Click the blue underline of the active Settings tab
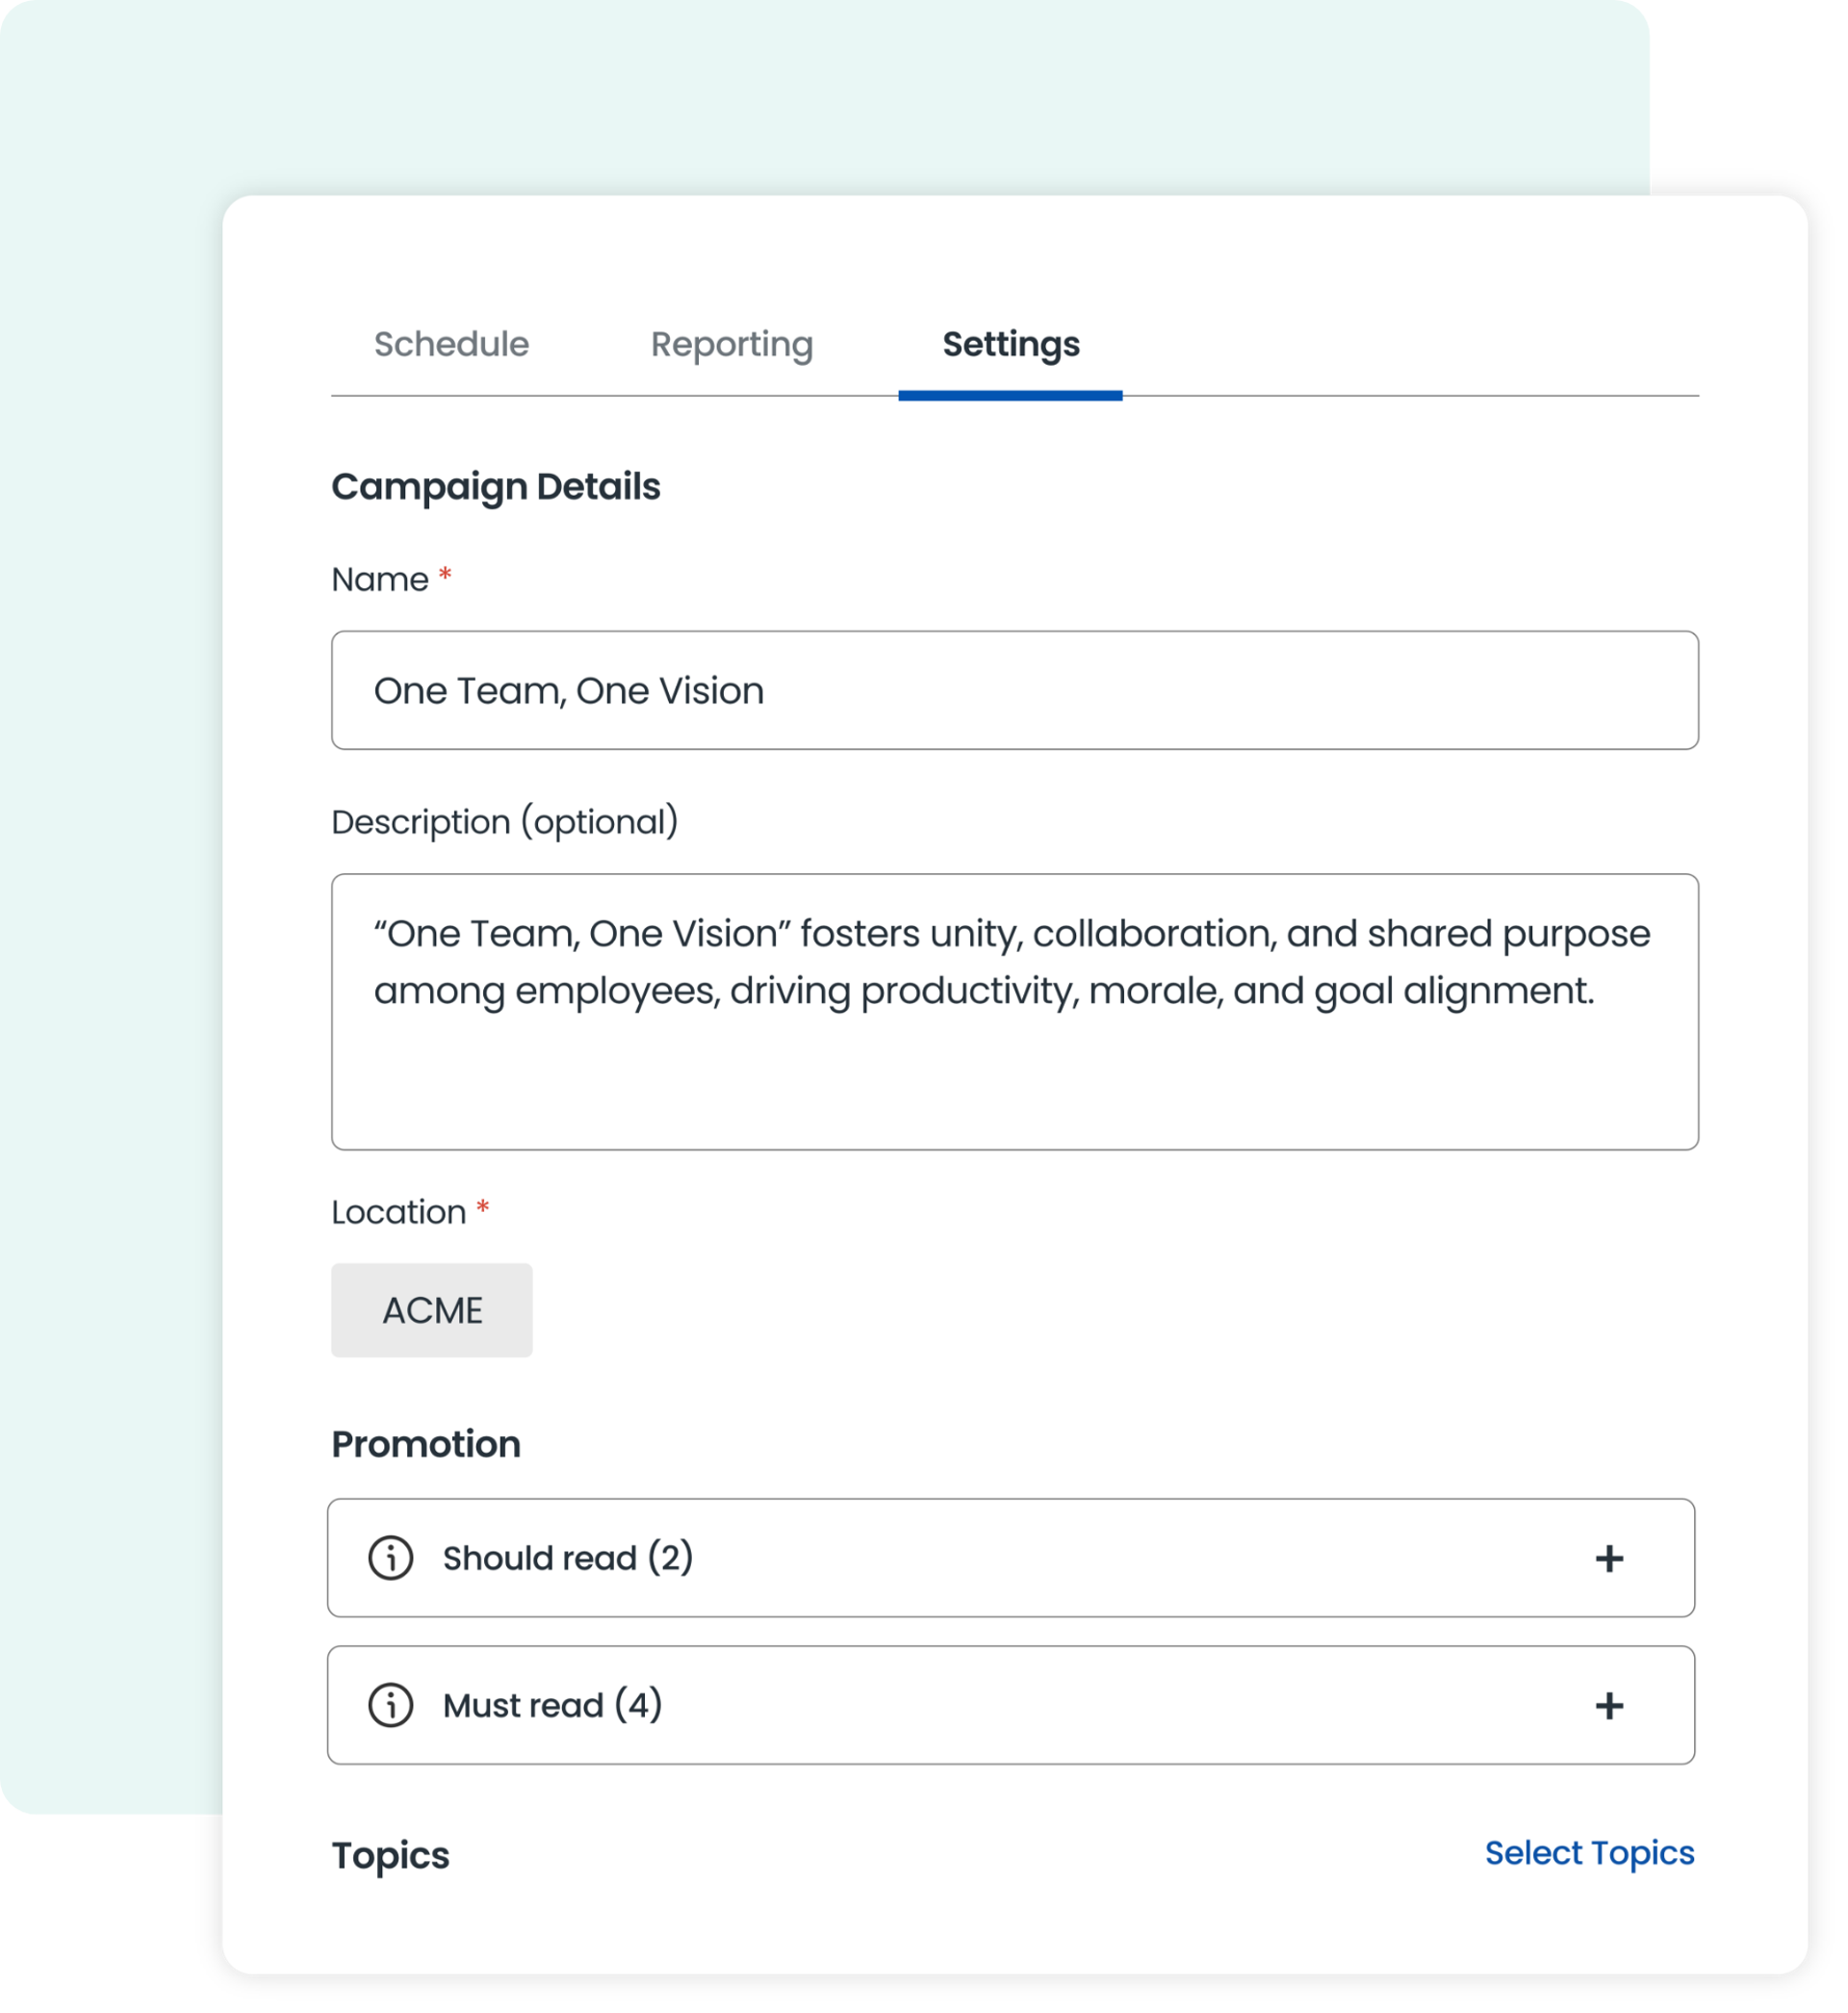Viewport: 1848px width, 2013px height. tap(1010, 396)
